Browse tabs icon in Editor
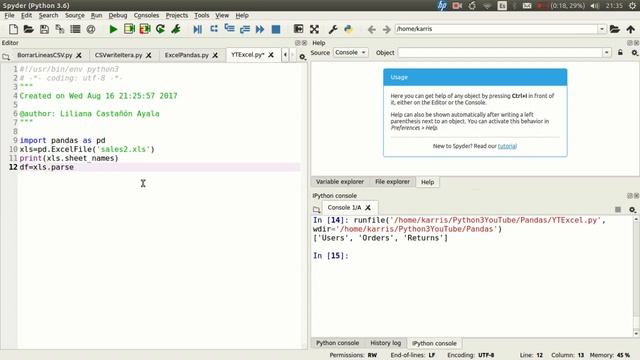640x360 pixels. [6, 56]
